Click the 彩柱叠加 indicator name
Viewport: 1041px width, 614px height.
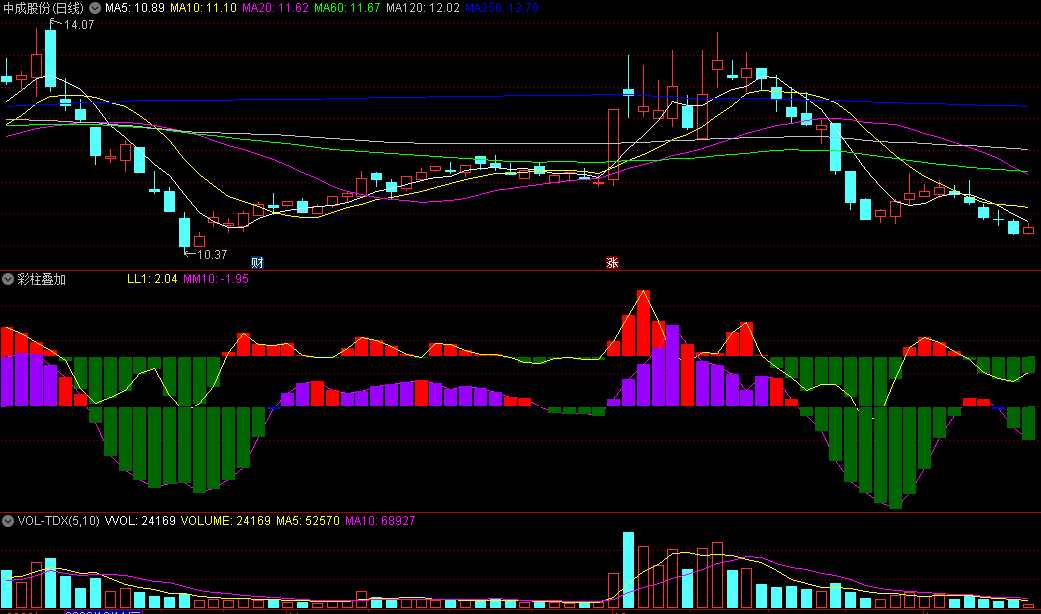click(41, 279)
